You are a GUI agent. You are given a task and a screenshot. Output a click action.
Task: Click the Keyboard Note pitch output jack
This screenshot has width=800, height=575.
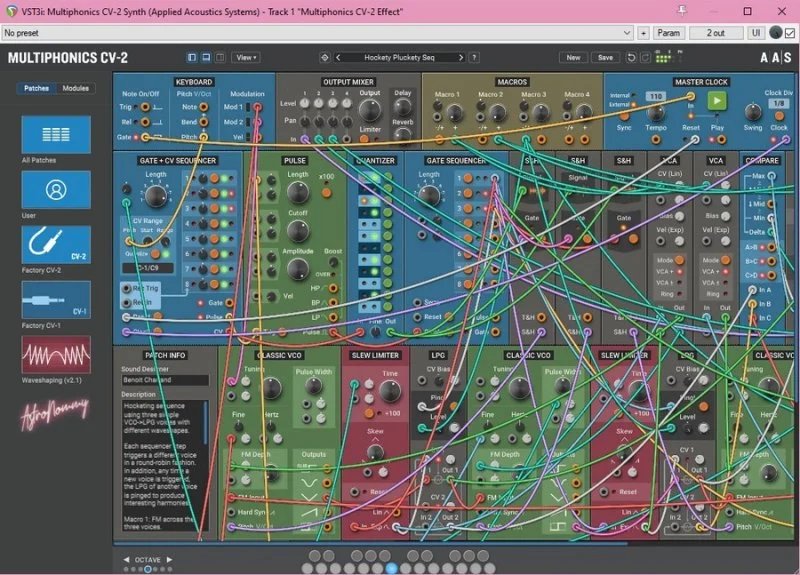(x=204, y=107)
